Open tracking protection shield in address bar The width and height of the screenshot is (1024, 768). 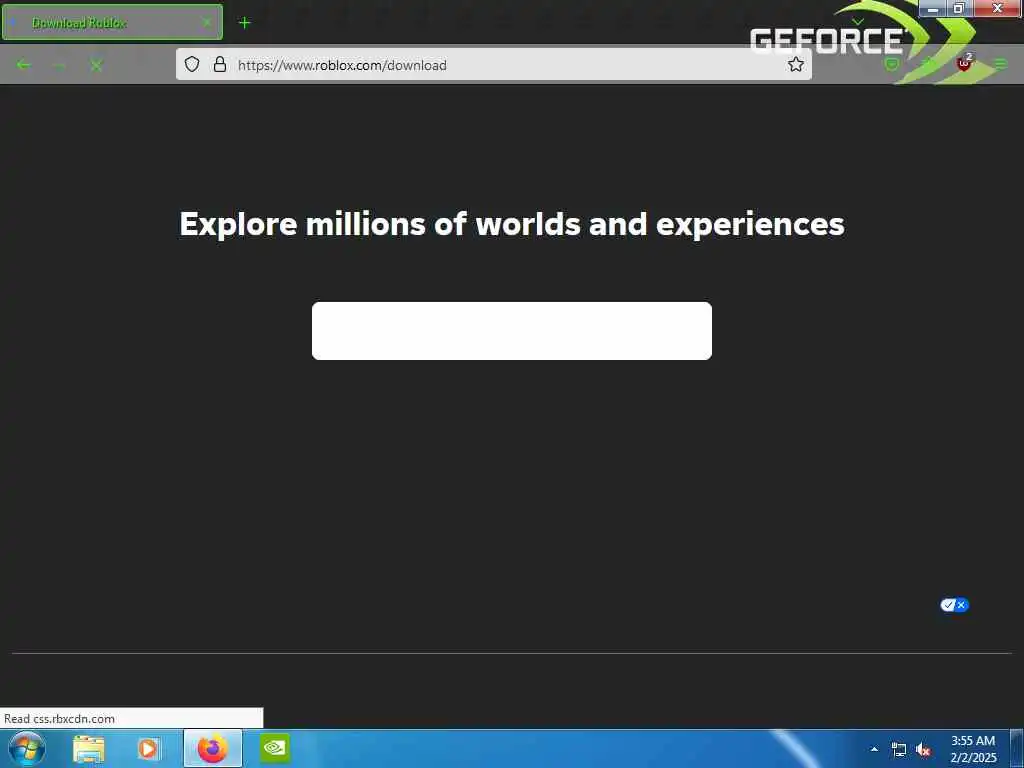[x=191, y=64]
